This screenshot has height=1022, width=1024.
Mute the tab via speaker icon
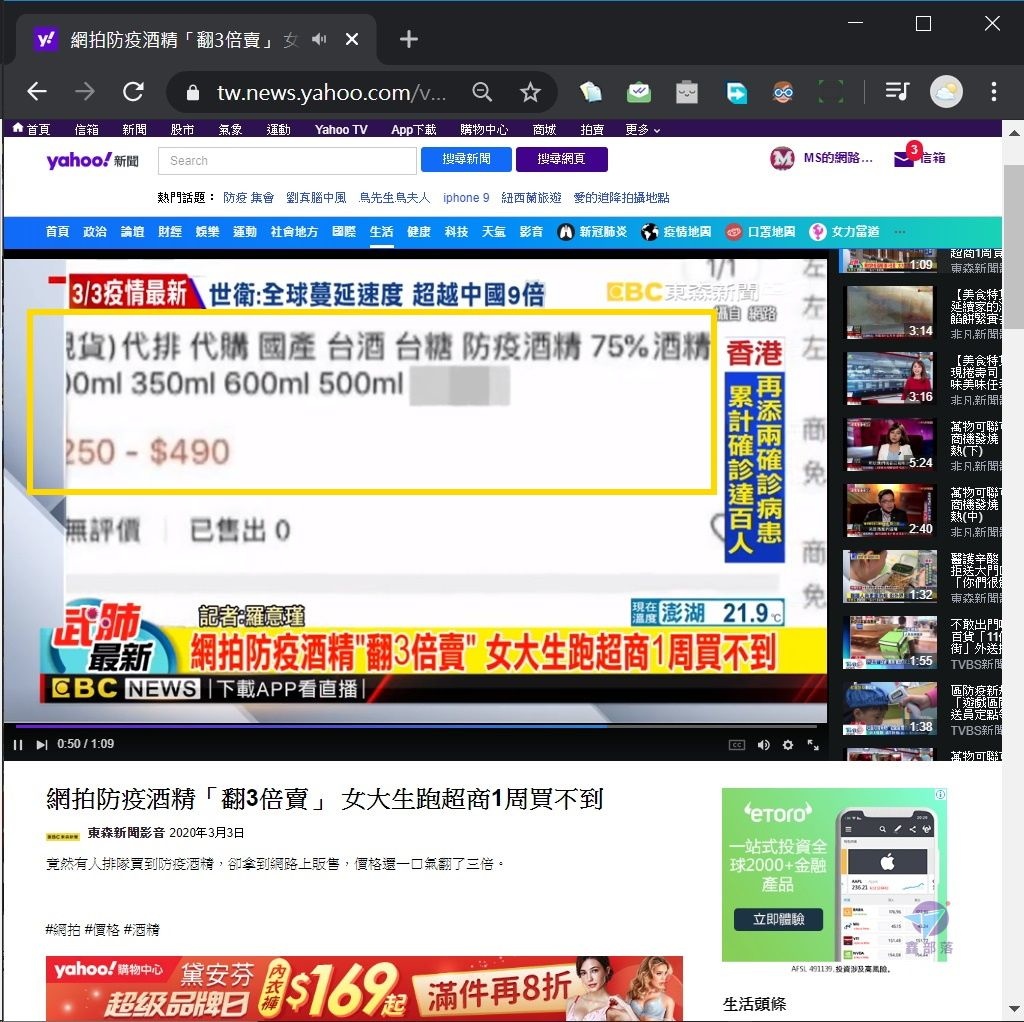pyautogui.click(x=319, y=40)
